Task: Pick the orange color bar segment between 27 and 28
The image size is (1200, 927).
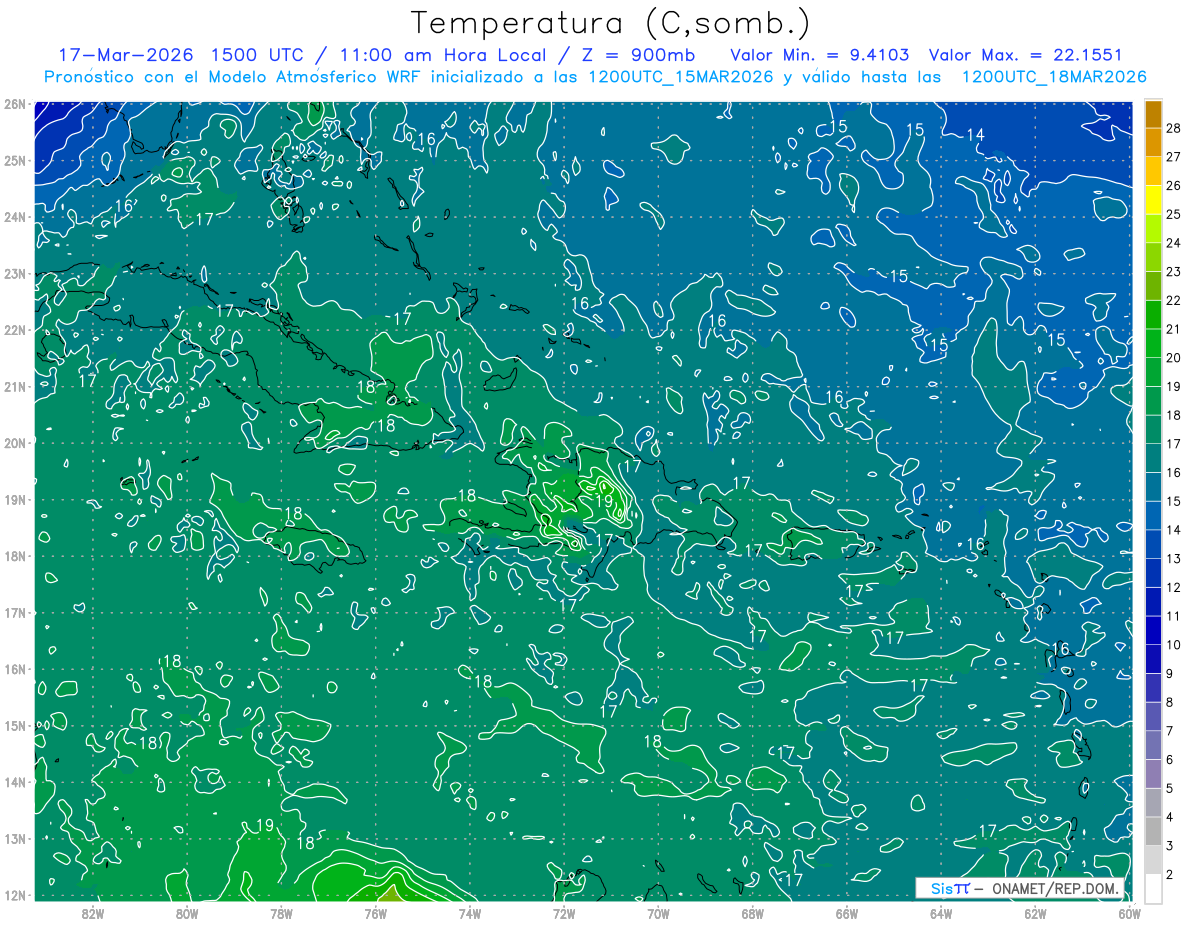Action: (1153, 142)
